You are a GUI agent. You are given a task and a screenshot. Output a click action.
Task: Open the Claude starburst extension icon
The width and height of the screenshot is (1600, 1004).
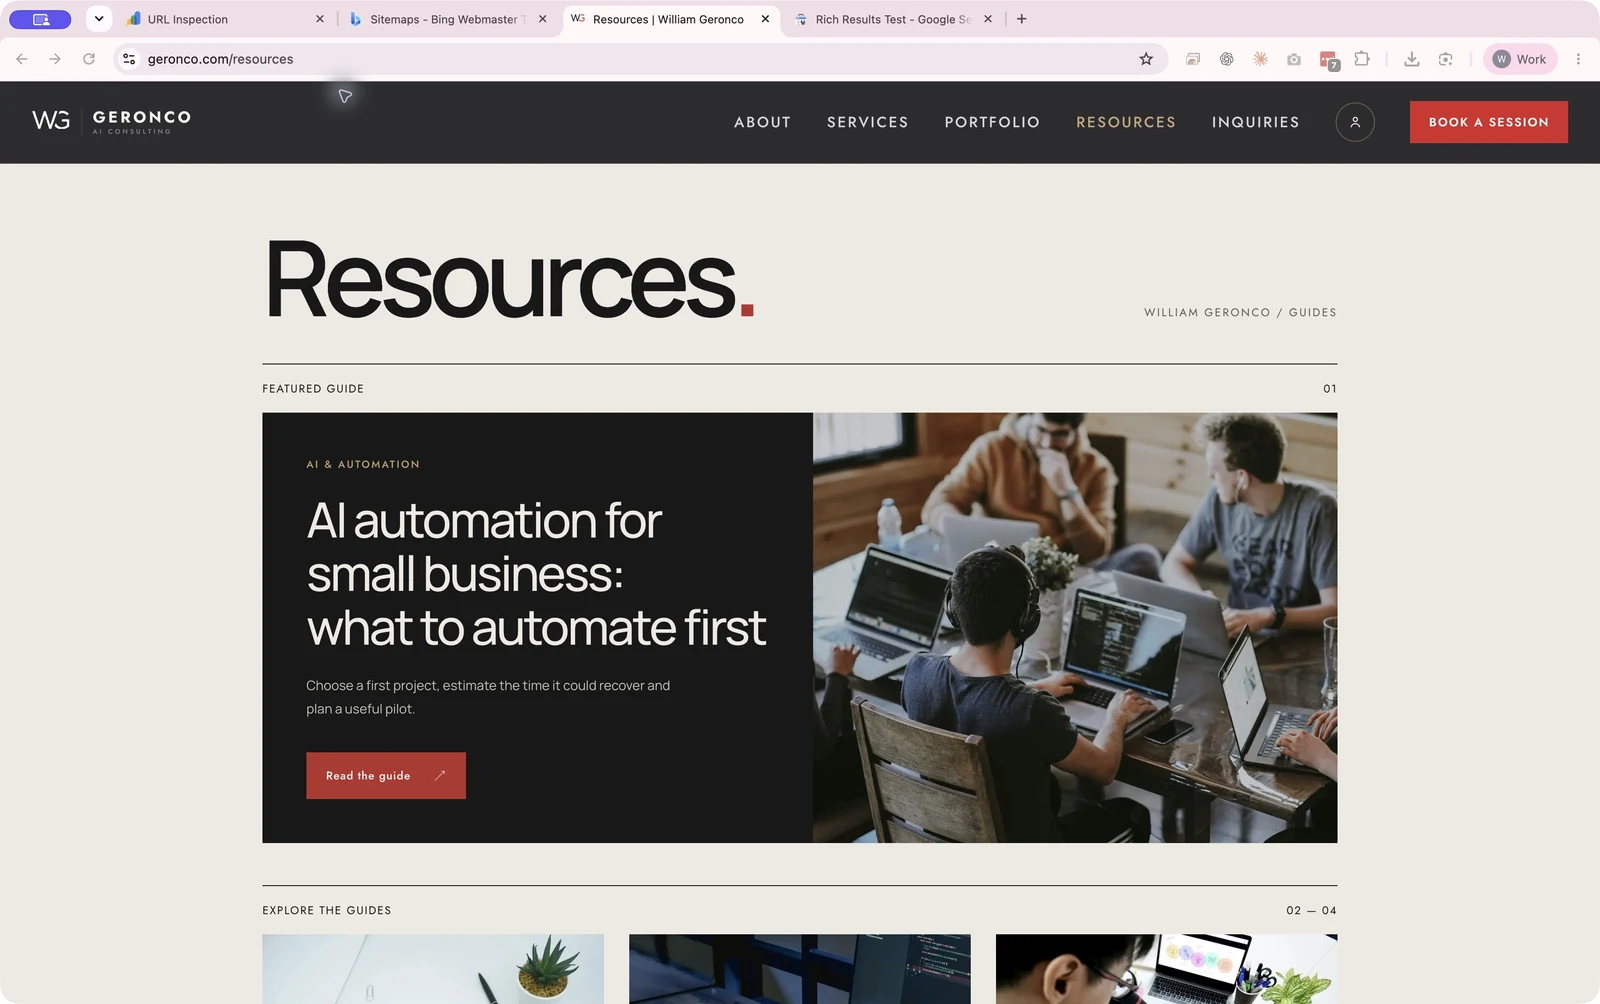point(1260,59)
